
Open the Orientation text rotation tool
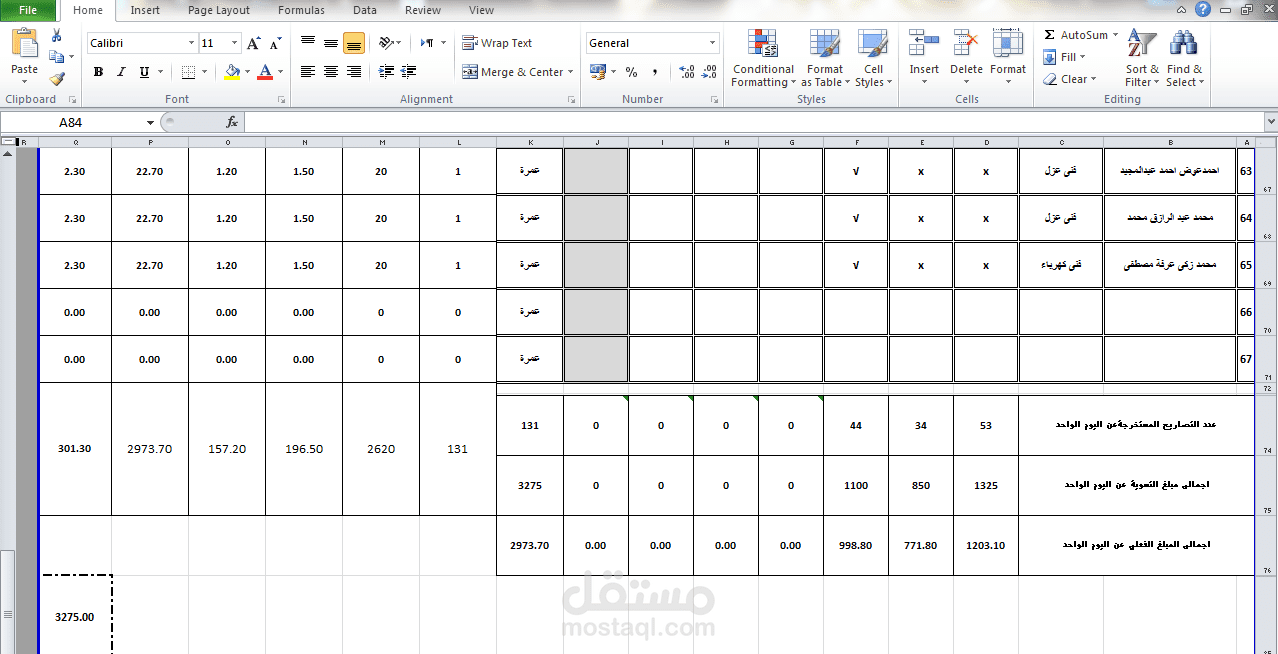[389, 43]
